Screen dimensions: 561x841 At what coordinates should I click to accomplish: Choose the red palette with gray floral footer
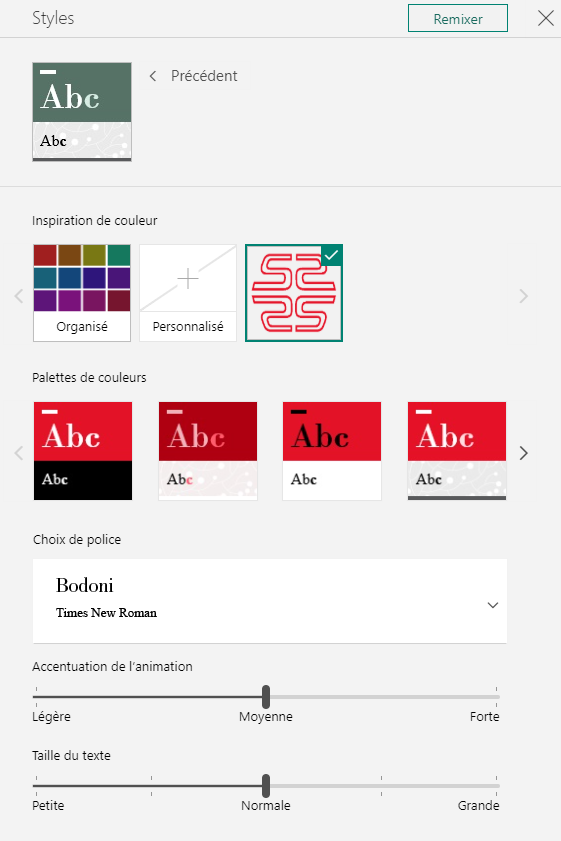click(457, 451)
